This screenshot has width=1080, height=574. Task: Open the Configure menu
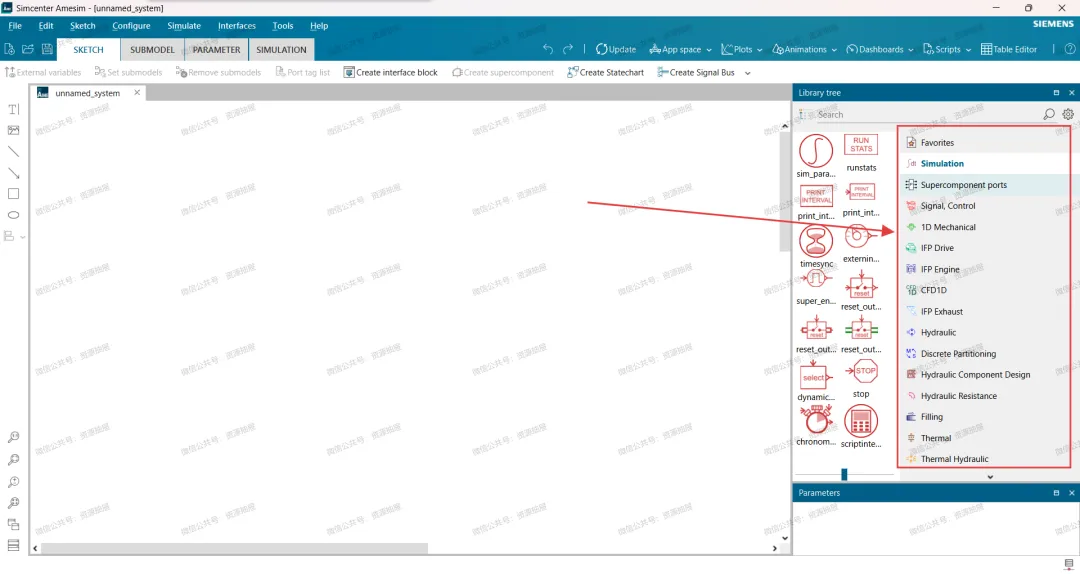coord(131,25)
